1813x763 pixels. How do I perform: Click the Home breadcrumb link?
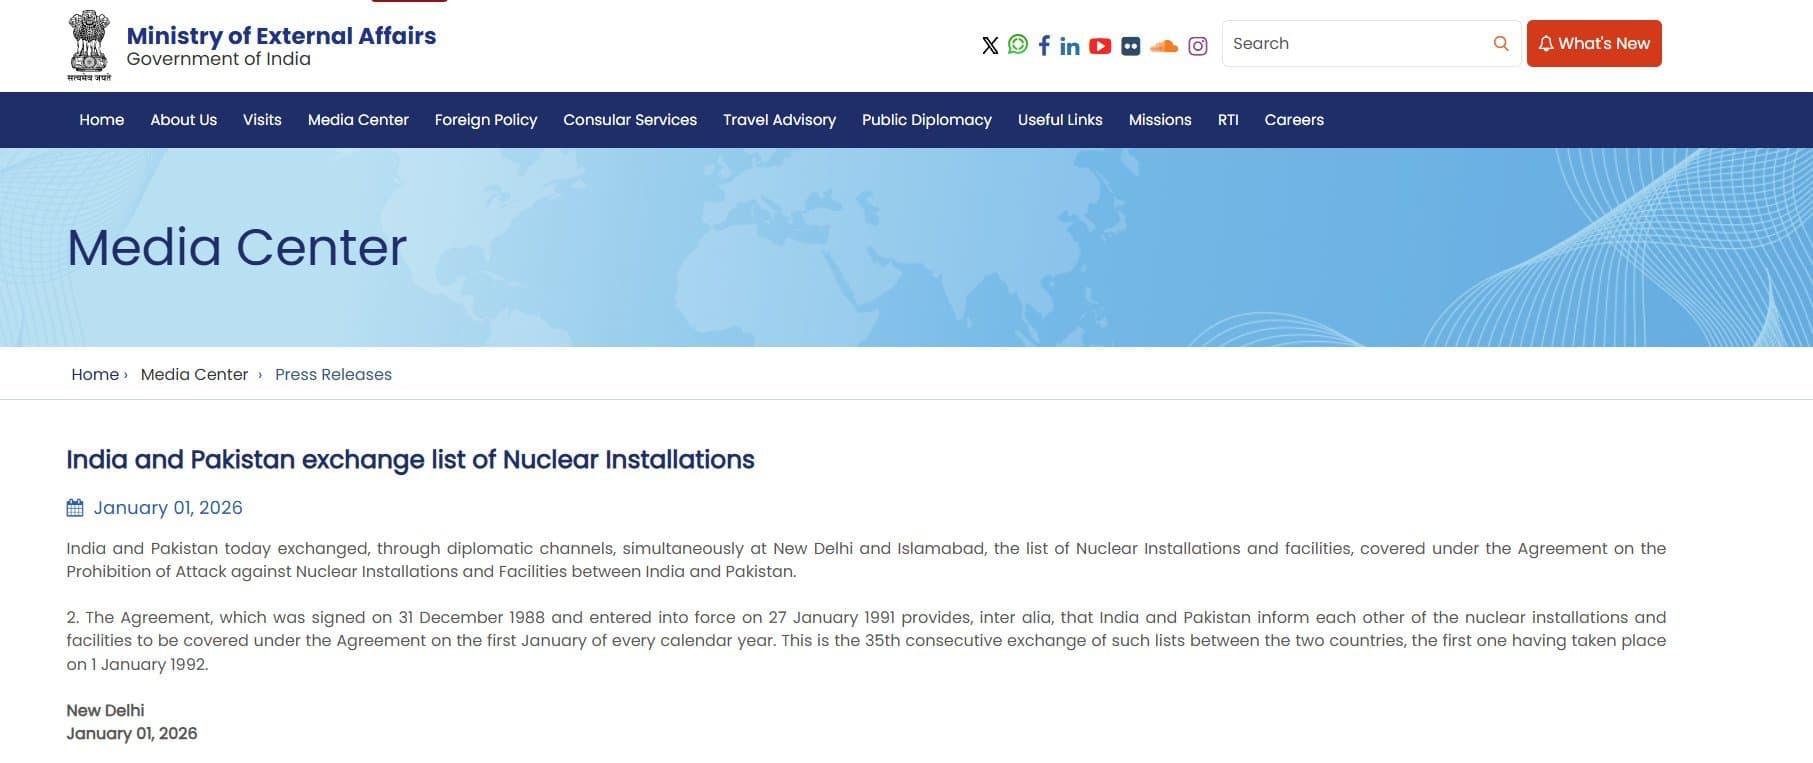point(95,374)
